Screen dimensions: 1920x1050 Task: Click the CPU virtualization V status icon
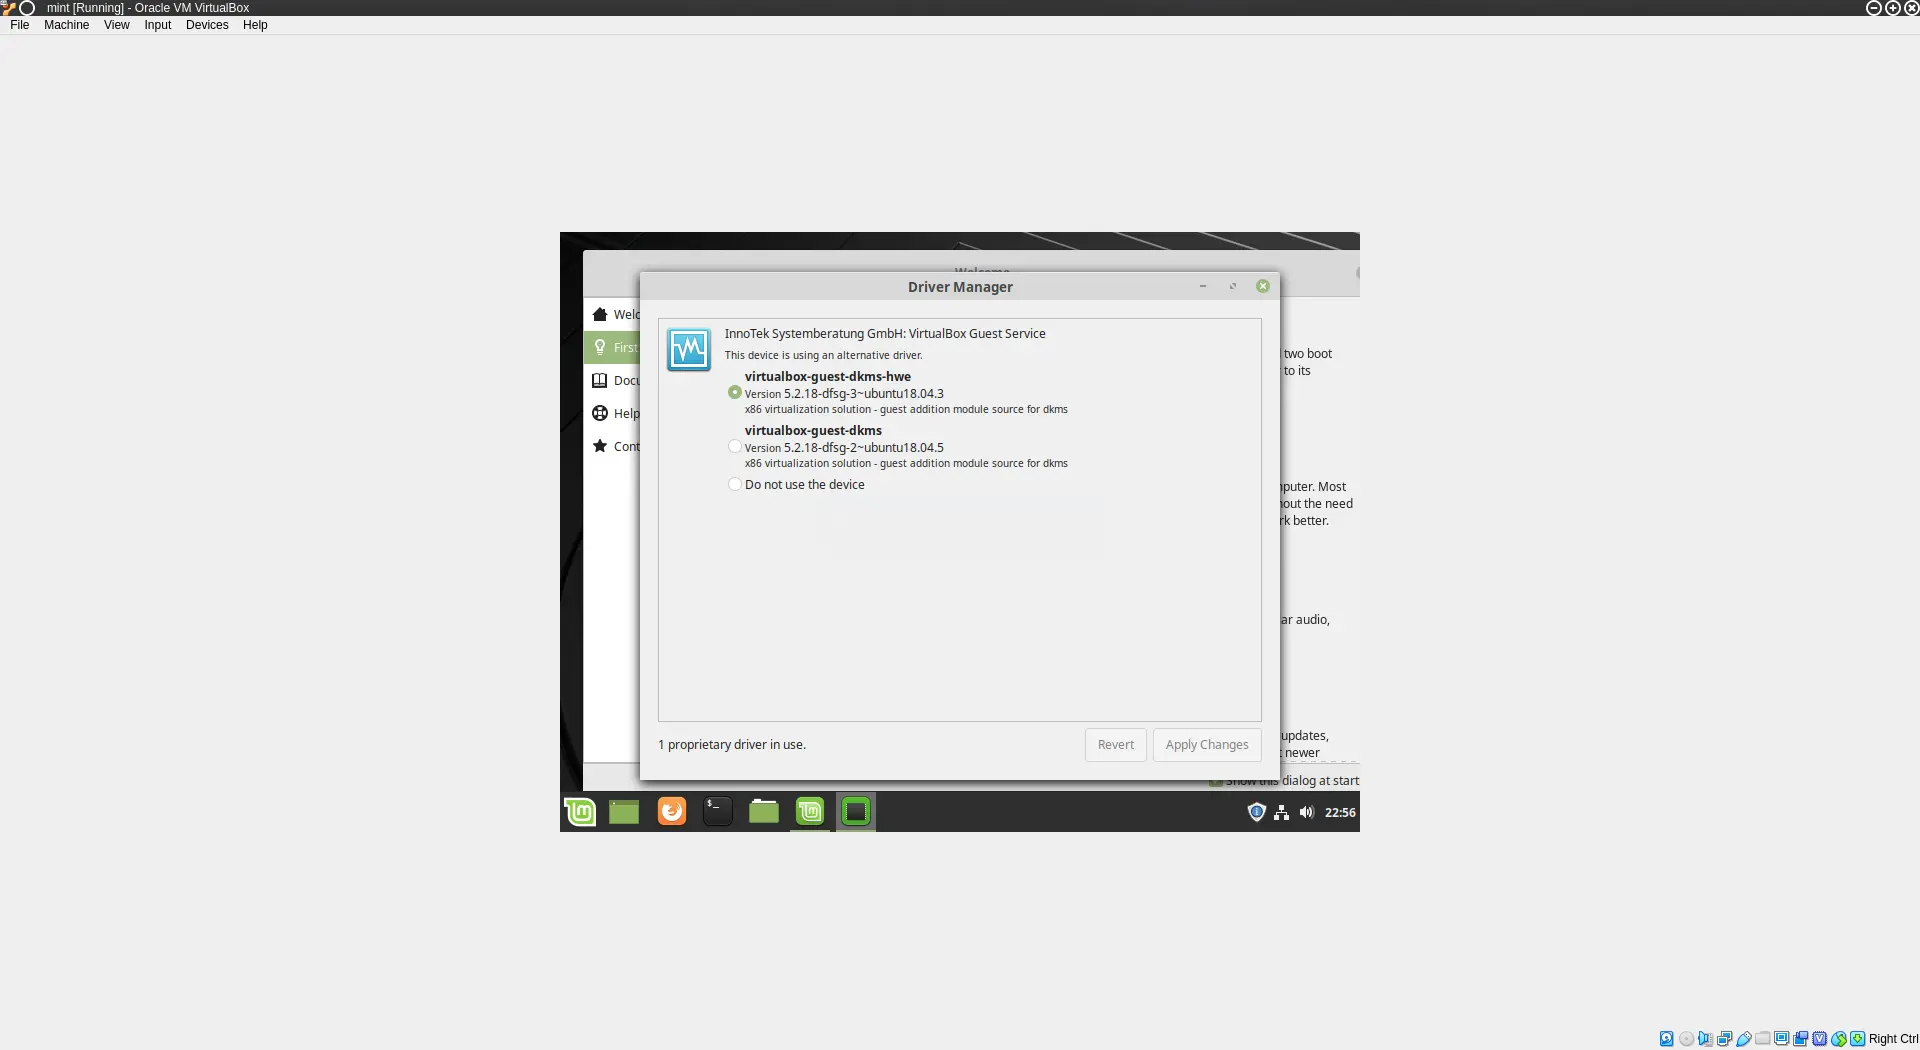click(x=1819, y=1039)
